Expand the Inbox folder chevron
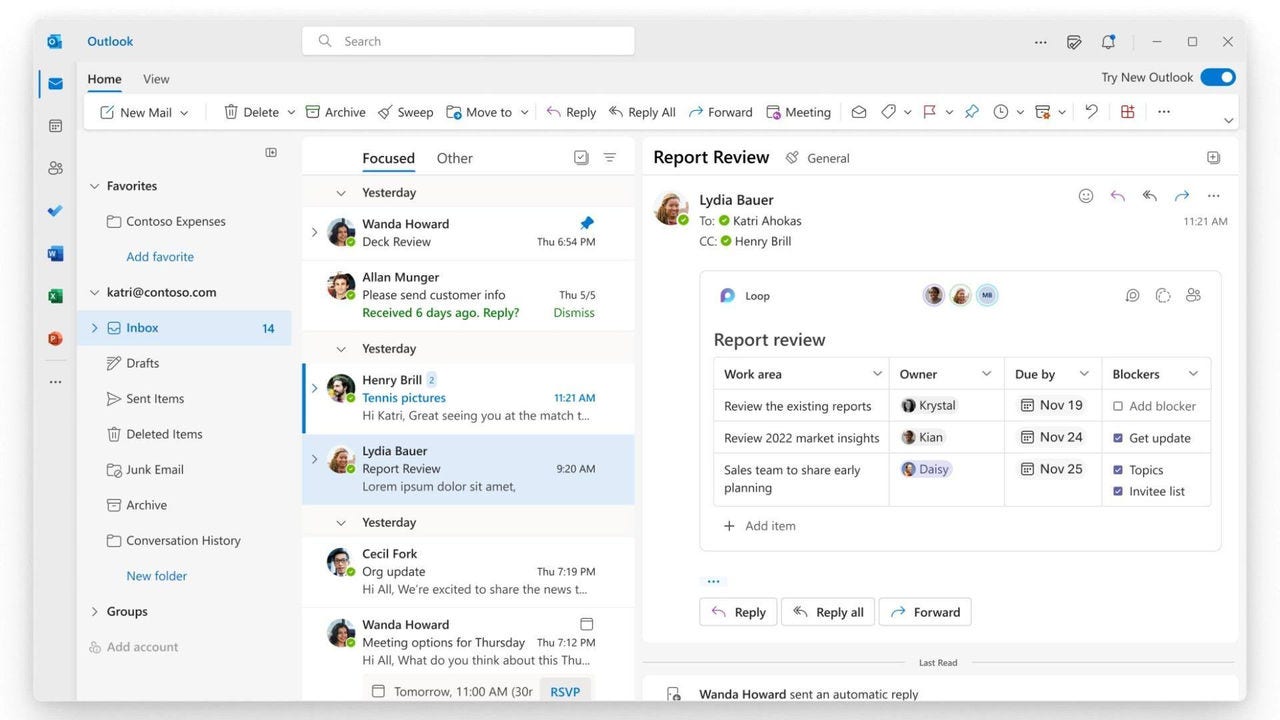 pyautogui.click(x=94, y=328)
